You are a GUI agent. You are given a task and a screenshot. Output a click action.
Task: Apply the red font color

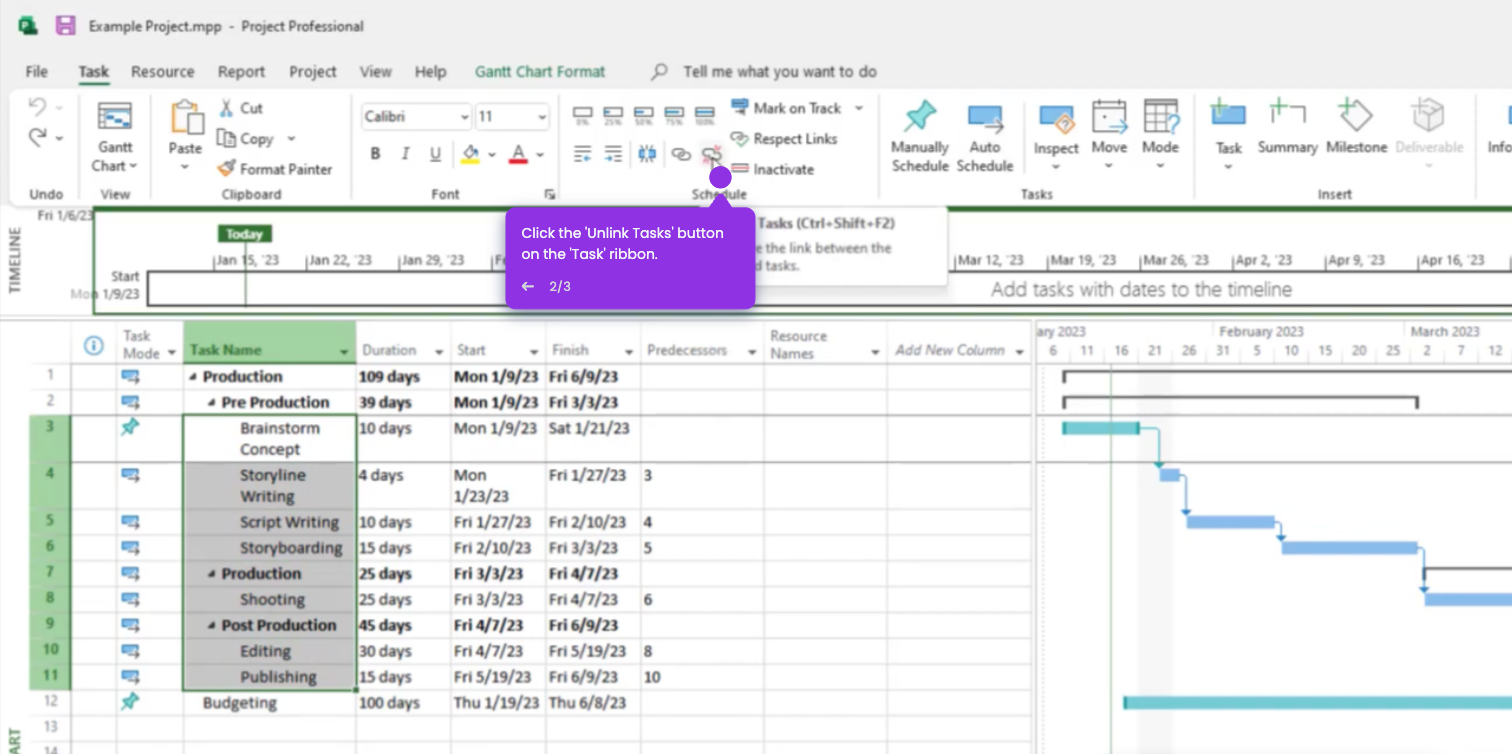518,154
